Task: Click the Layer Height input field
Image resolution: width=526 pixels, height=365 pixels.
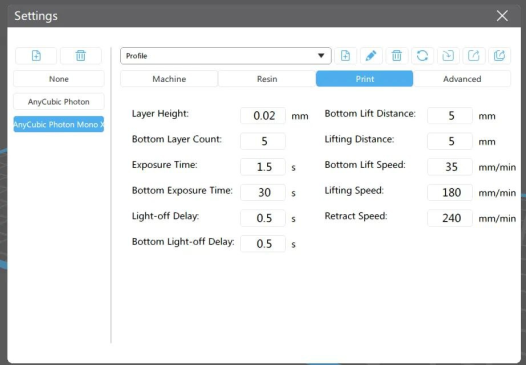Action: pos(263,116)
